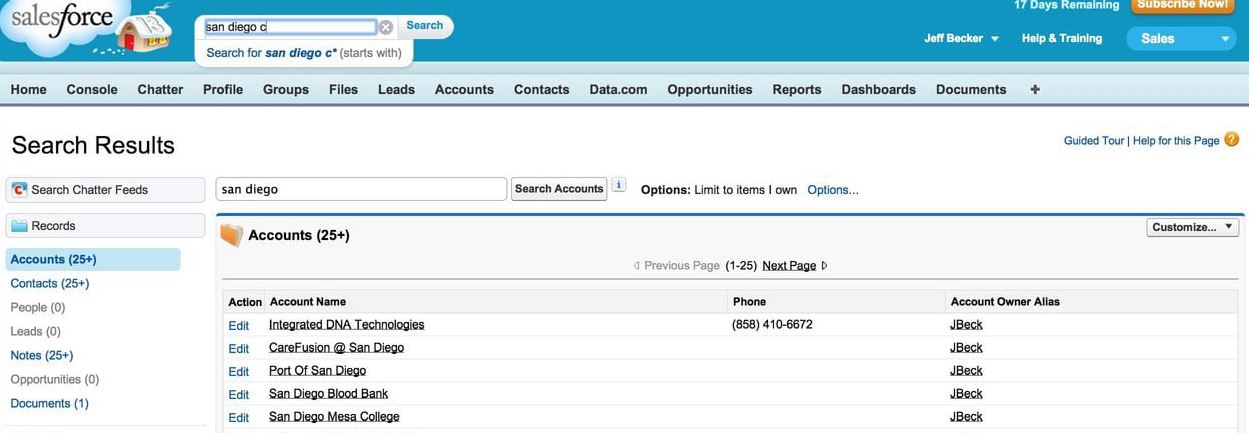
Task: Open Help & Training
Action: pyautogui.click(x=1062, y=38)
